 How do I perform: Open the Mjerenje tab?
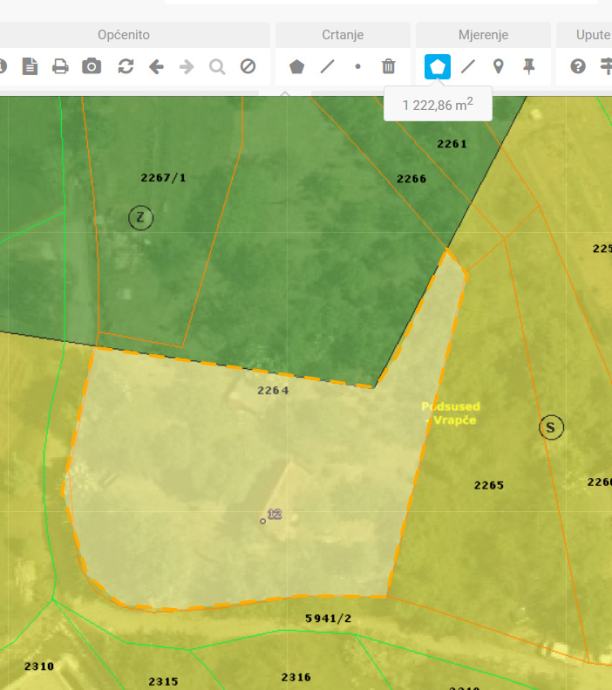pyautogui.click(x=483, y=35)
